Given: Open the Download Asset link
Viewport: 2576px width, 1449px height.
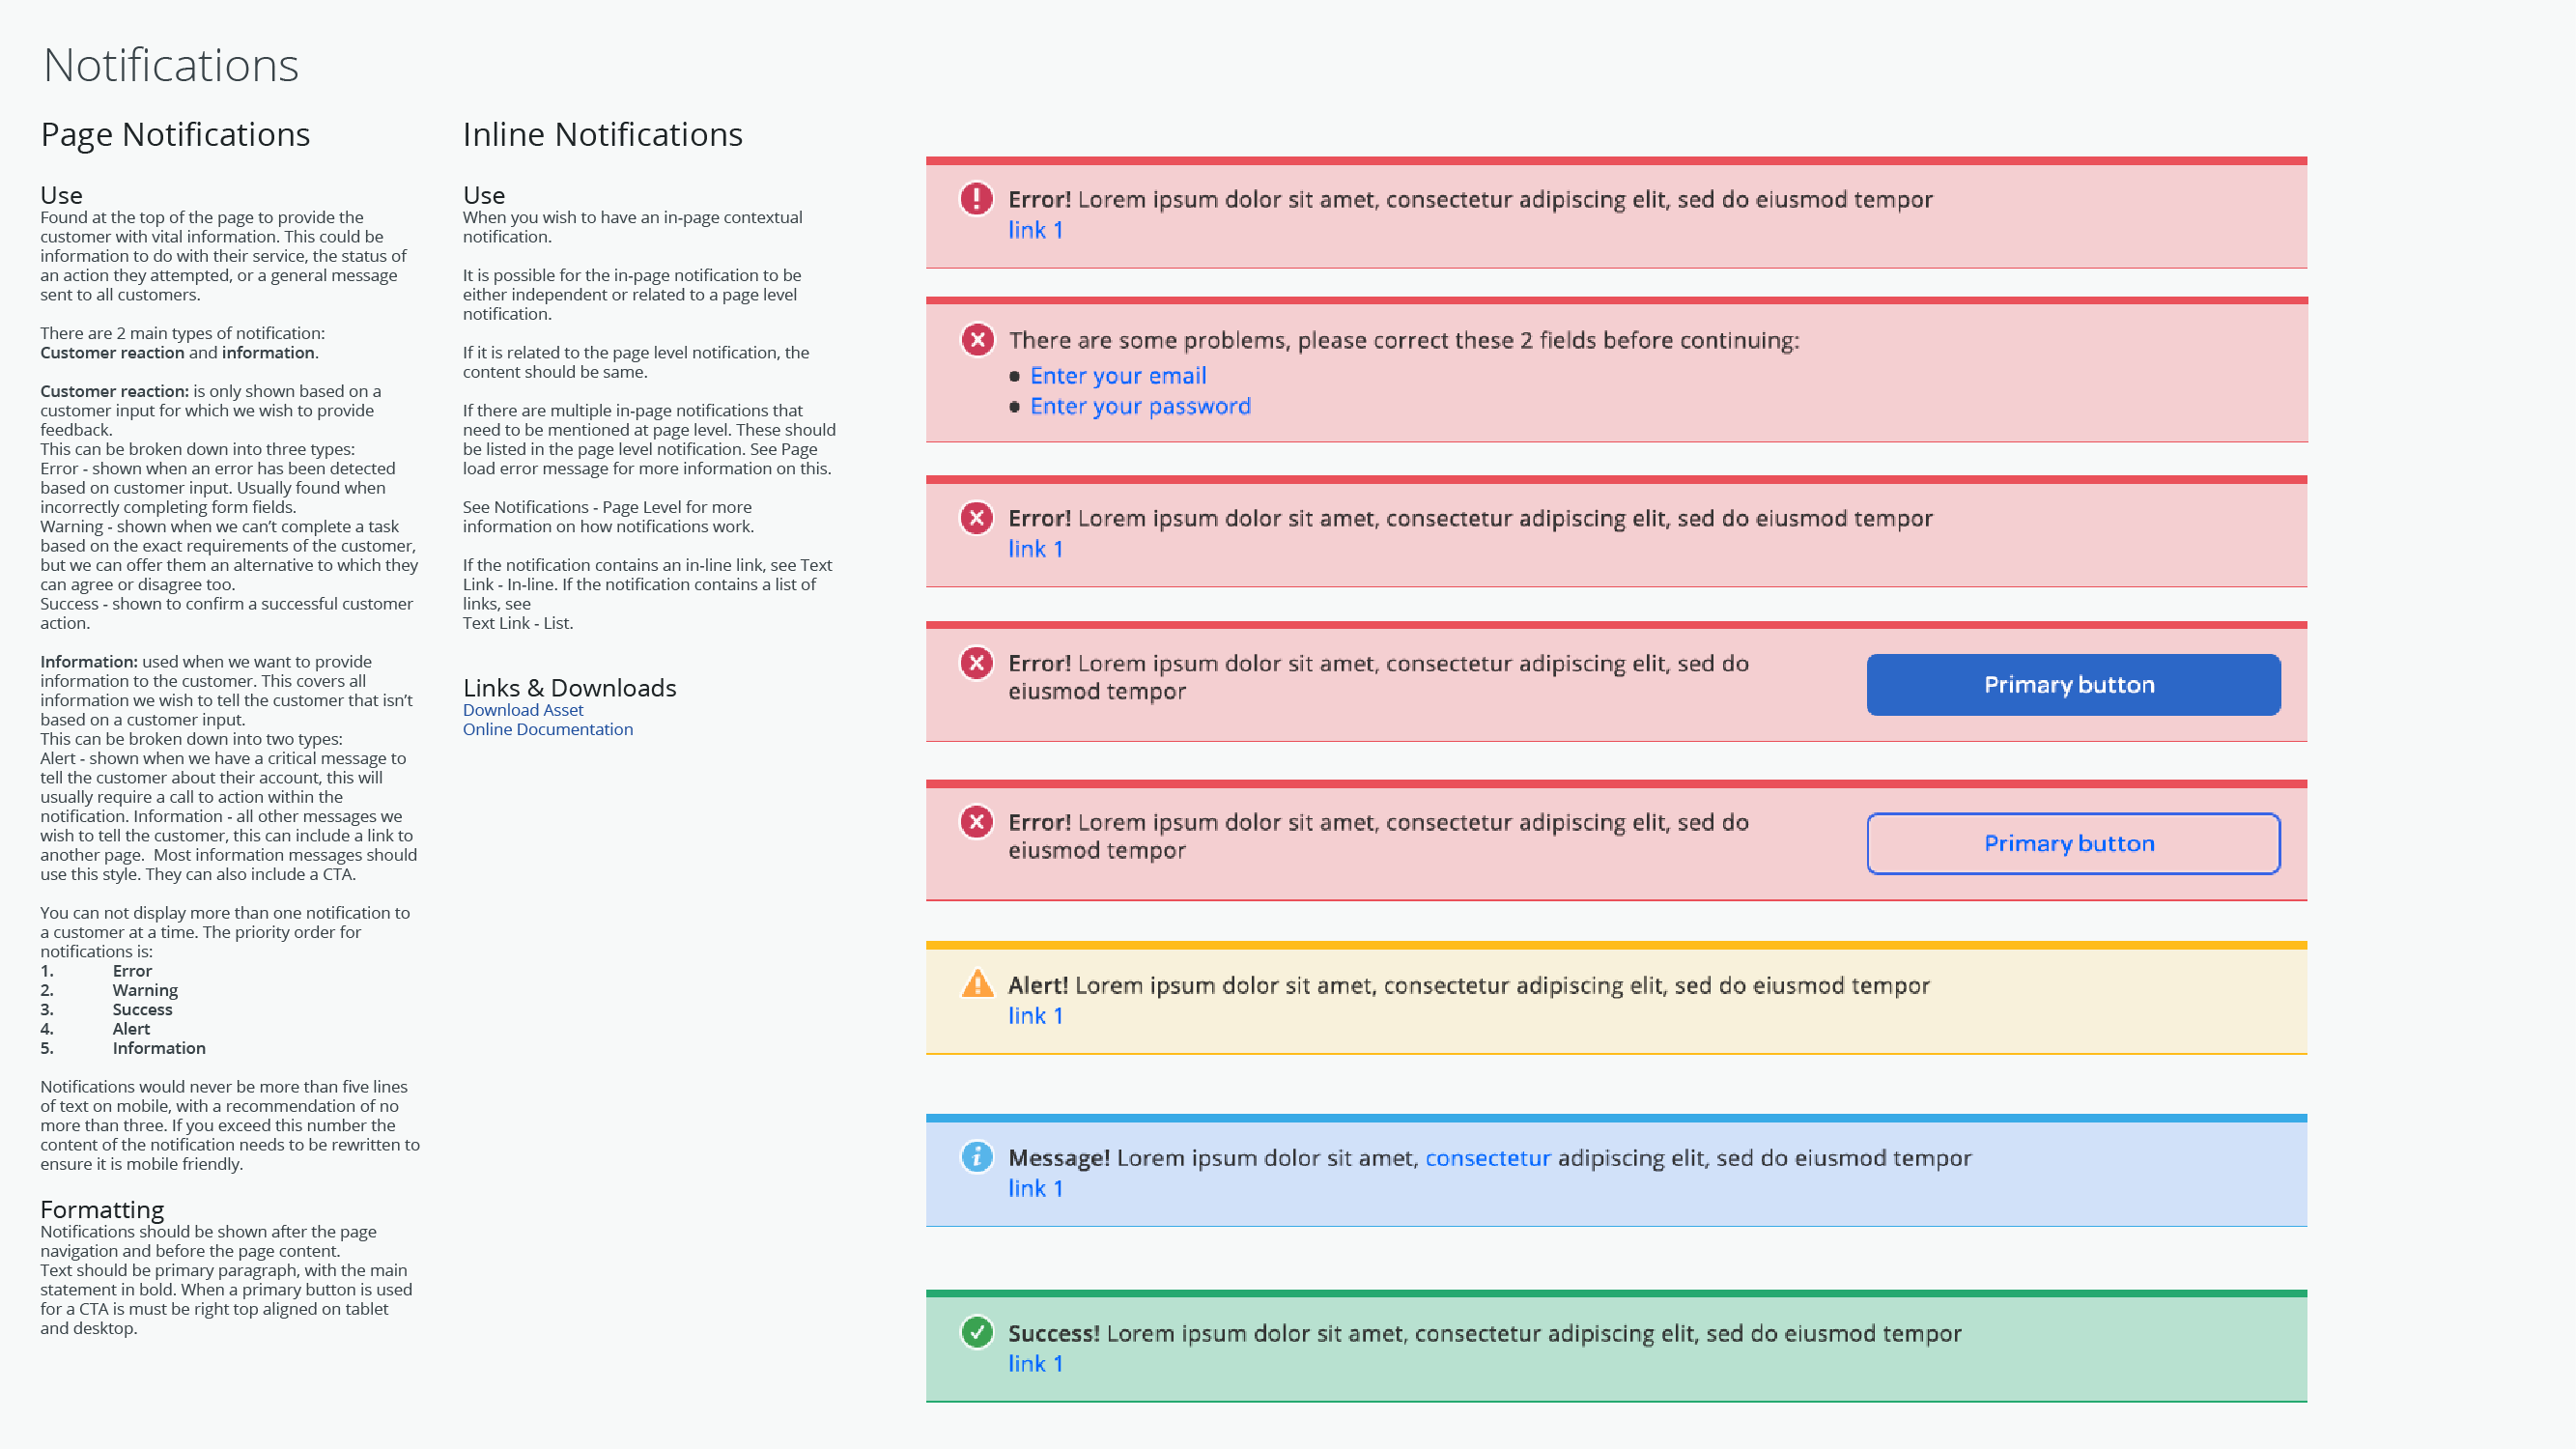Looking at the screenshot, I should [x=523, y=710].
